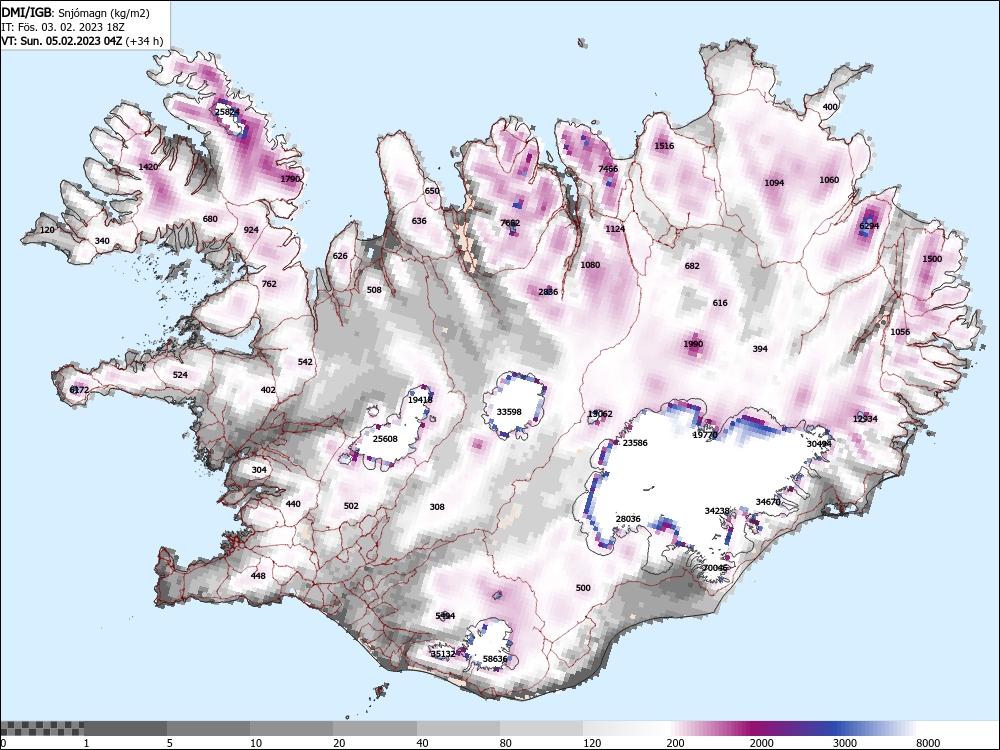Click the map value 1124
This screenshot has height=750, width=1000.
tap(615, 229)
